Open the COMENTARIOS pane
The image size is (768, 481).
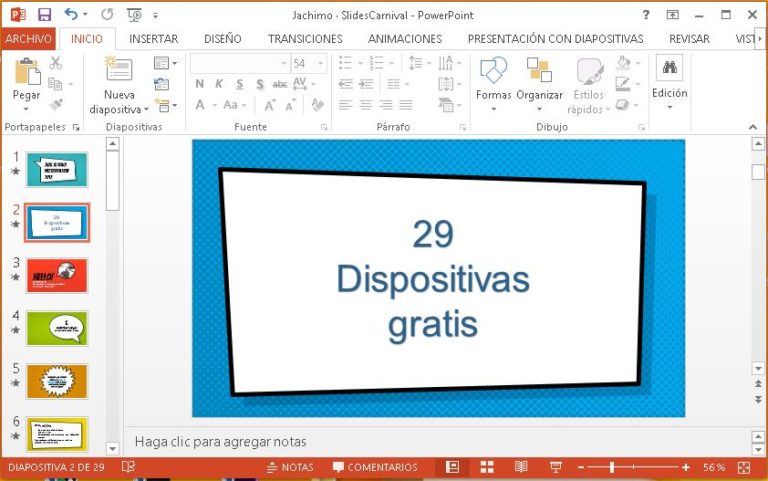pos(375,467)
